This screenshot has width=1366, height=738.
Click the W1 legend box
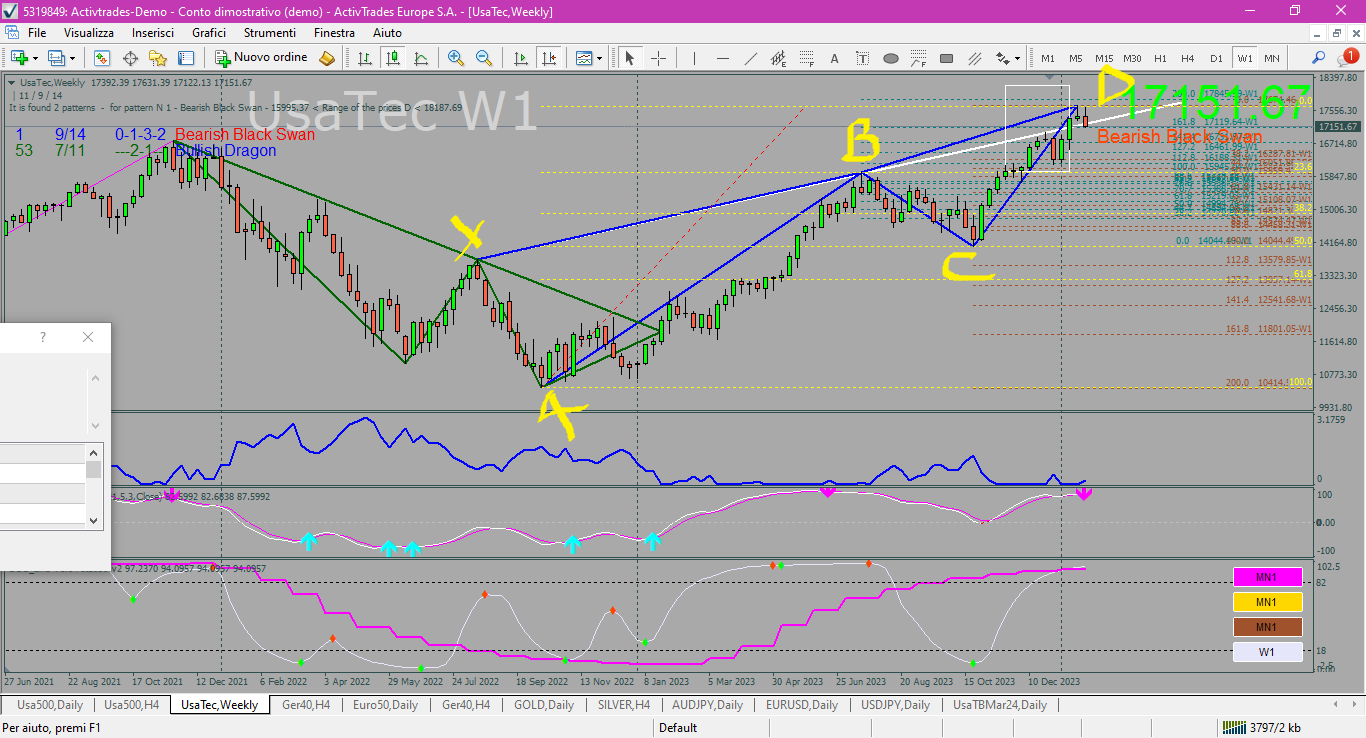[1267, 652]
